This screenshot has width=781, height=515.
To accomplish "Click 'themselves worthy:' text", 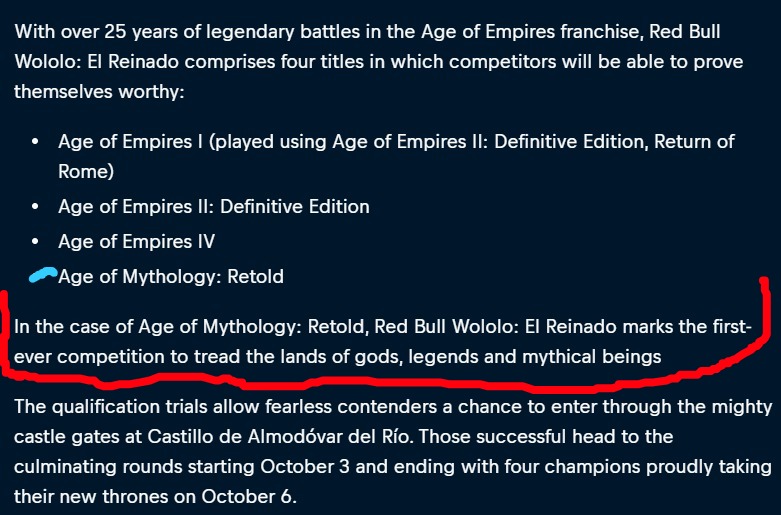I will pyautogui.click(x=99, y=92).
